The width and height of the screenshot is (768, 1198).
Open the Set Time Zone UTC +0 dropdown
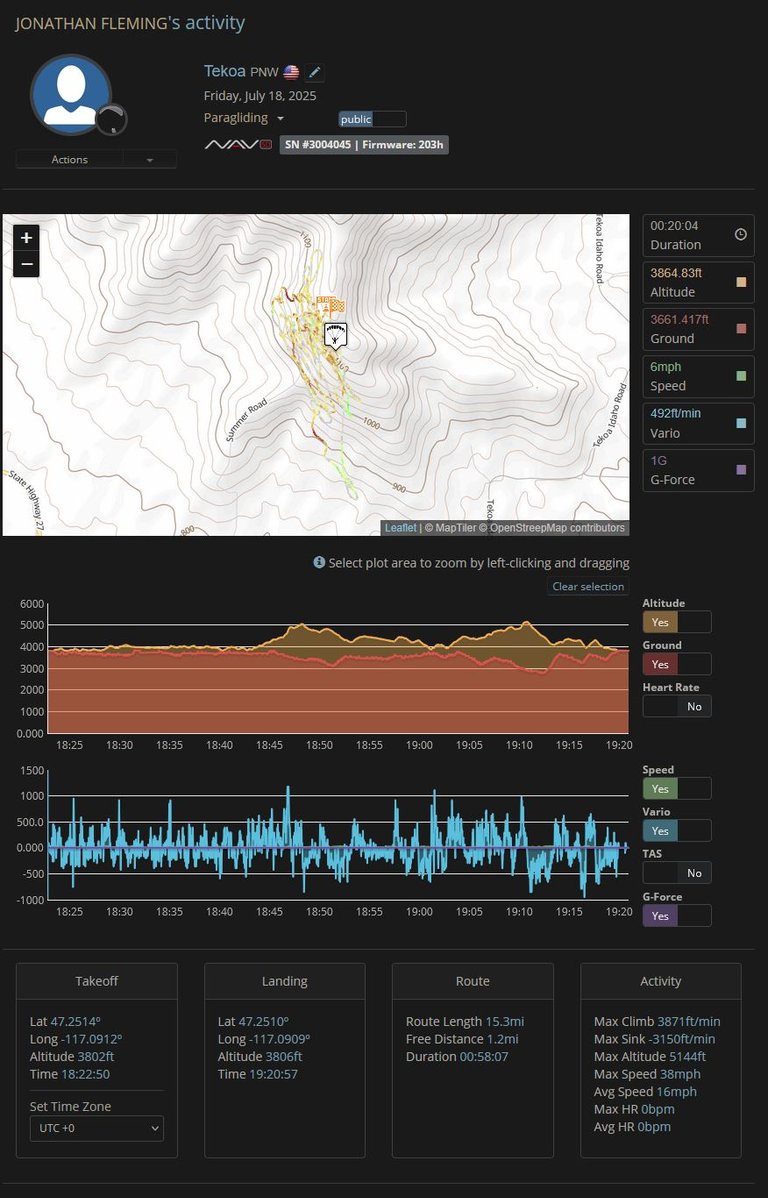[x=96, y=1128]
